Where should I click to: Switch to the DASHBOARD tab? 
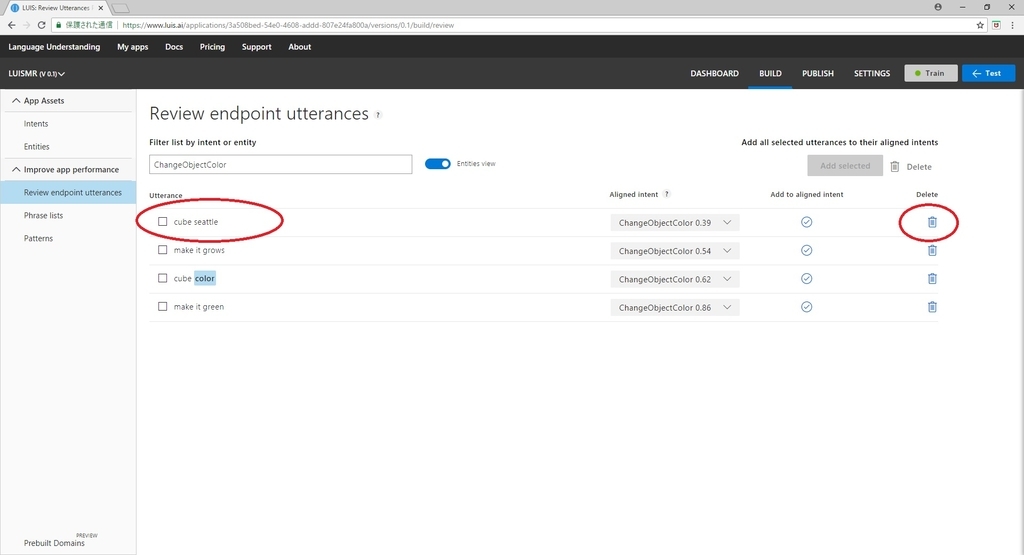[714, 73]
